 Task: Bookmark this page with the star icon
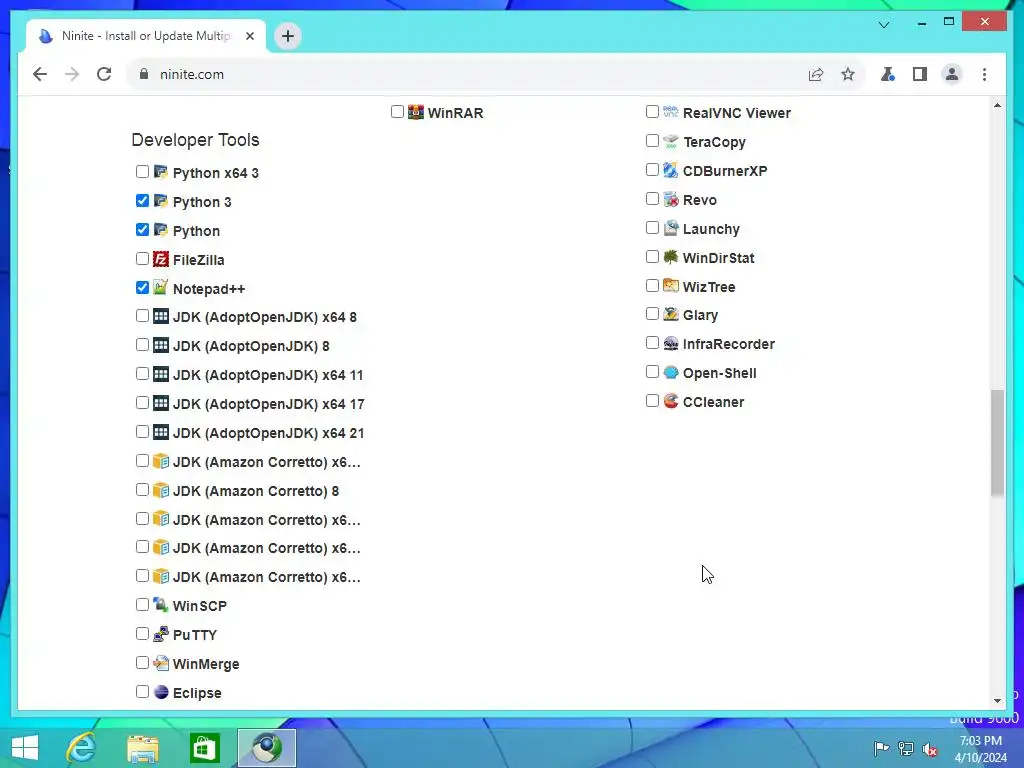tap(848, 74)
